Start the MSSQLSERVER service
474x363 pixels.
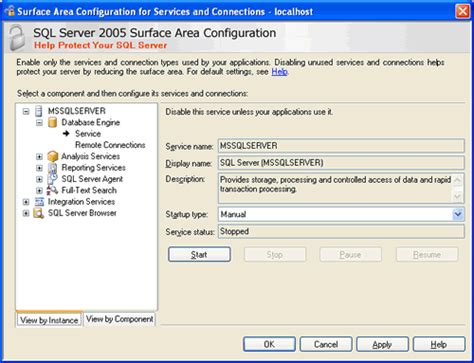pos(199,255)
